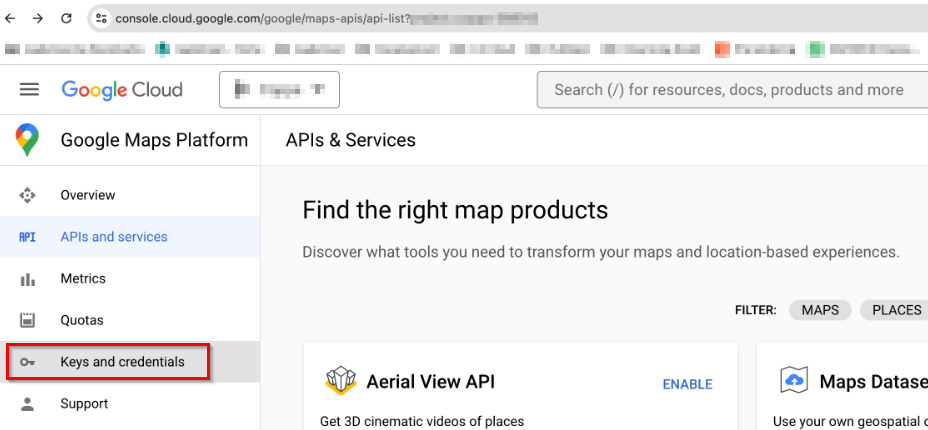The image size is (928, 430).
Task: Focus the resources and docs search field
Action: pyautogui.click(x=732, y=90)
